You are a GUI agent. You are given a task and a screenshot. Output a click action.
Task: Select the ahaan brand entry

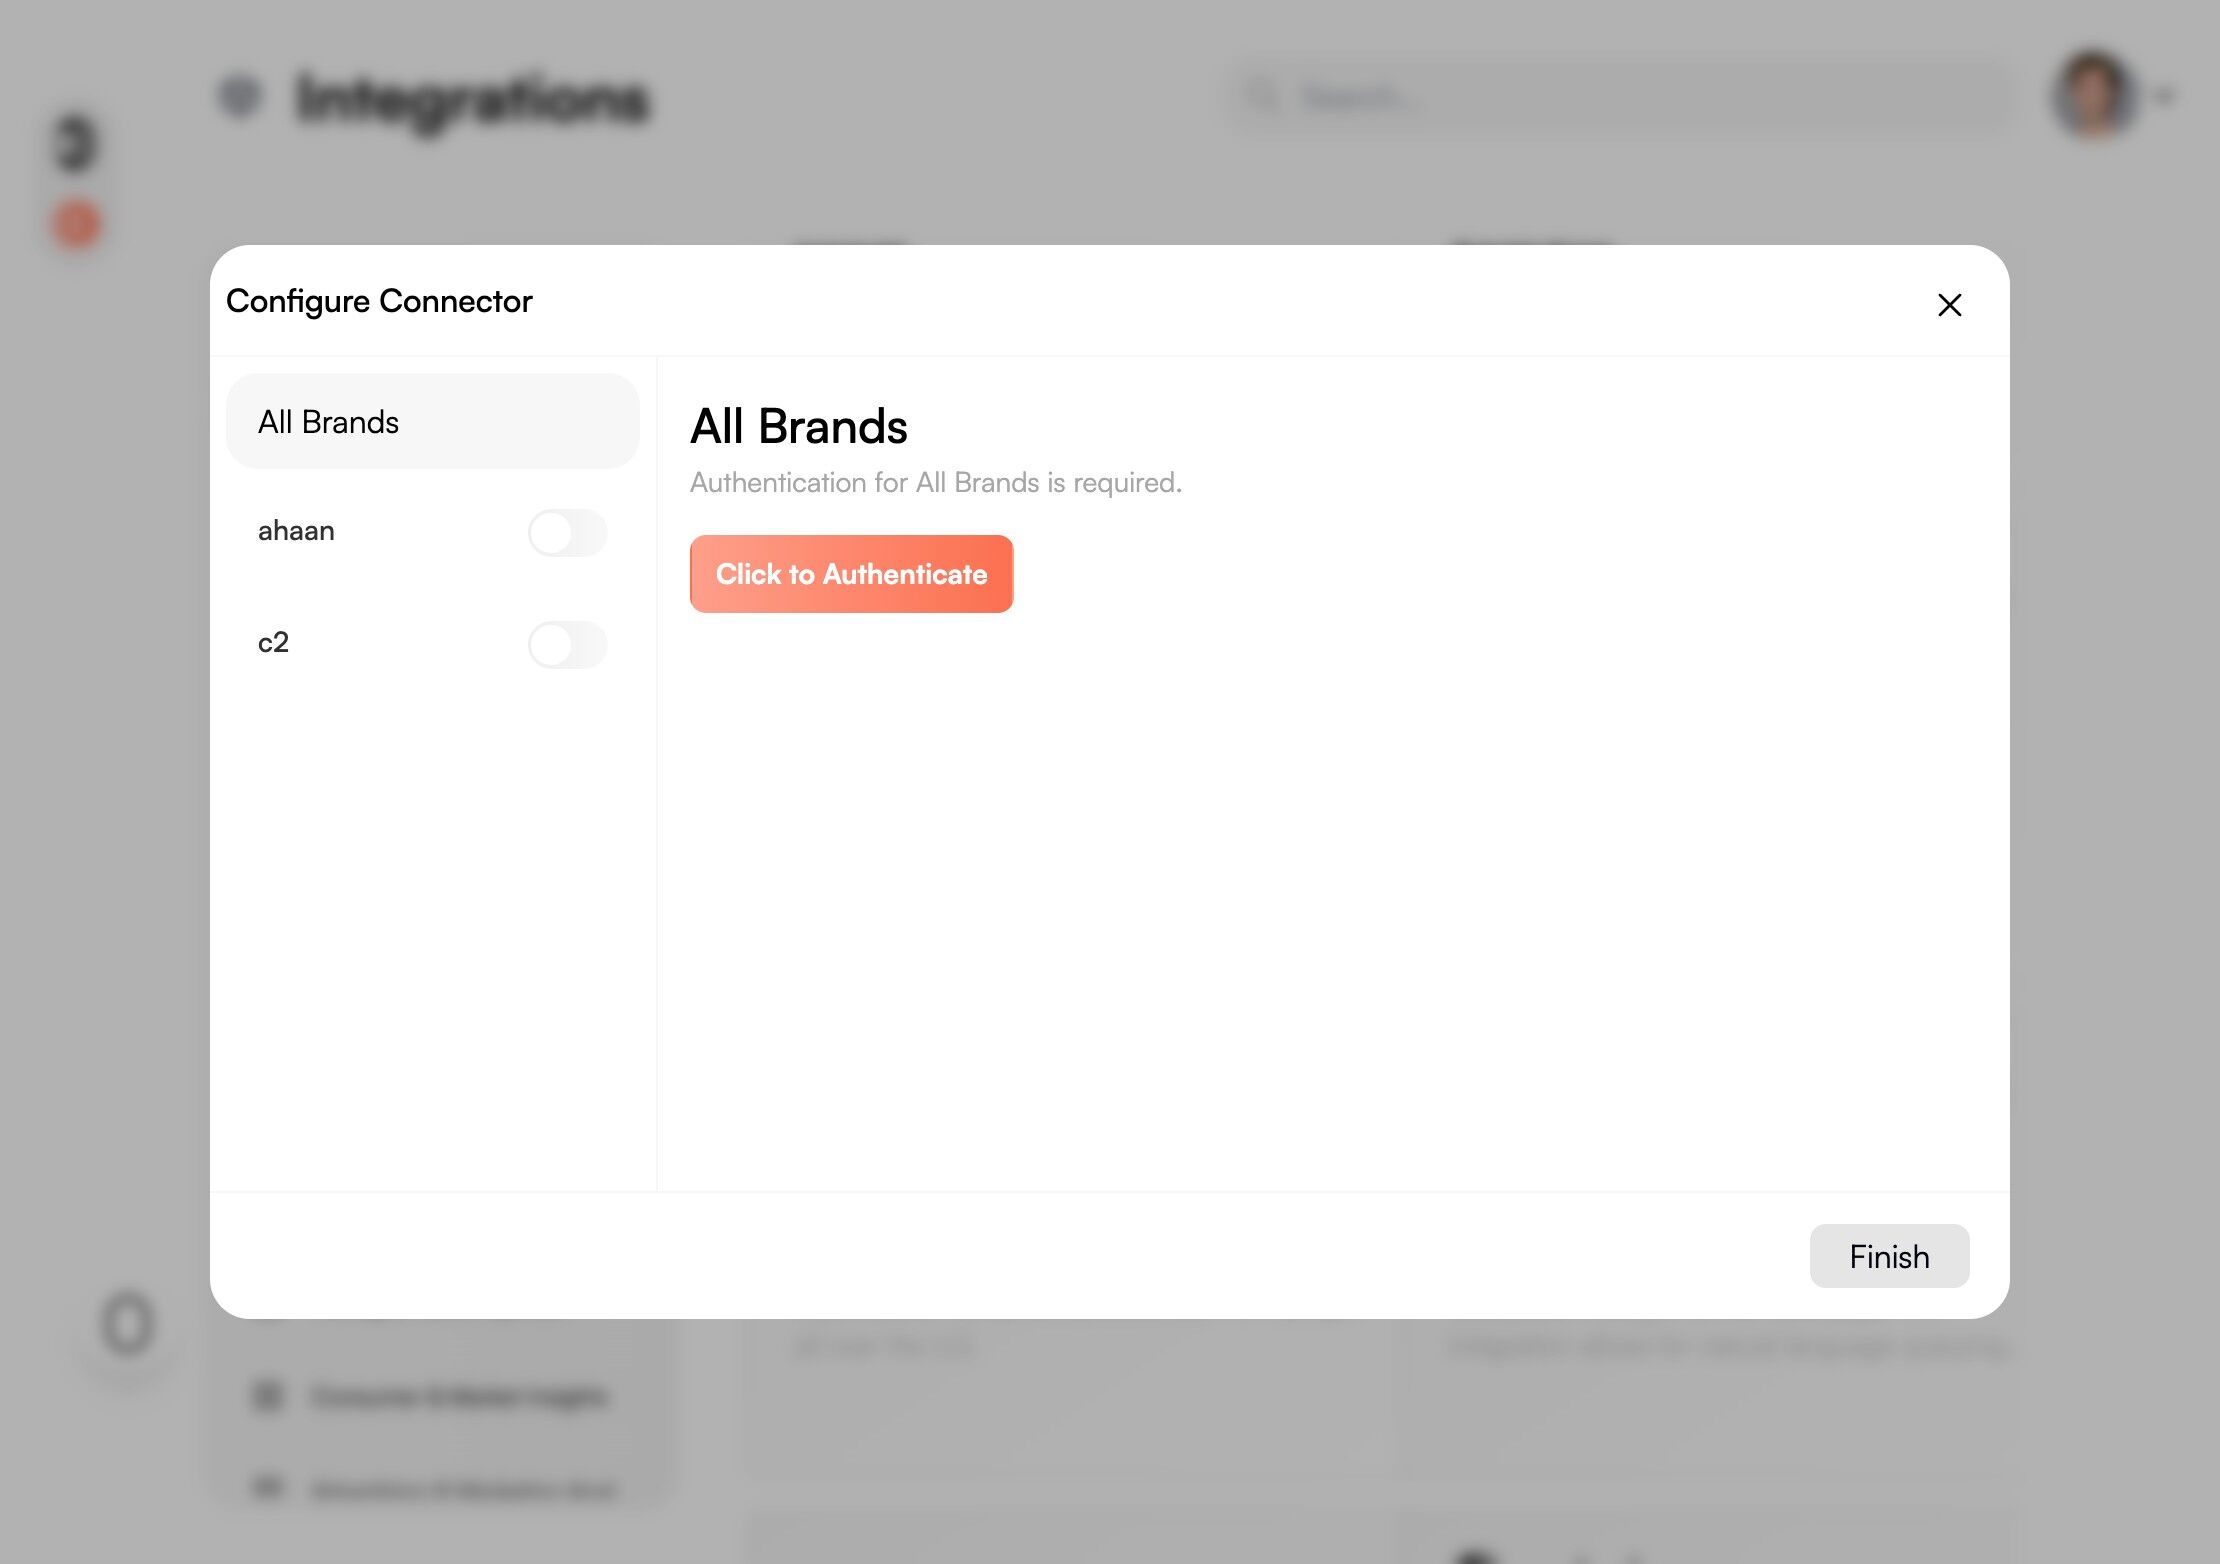pos(296,531)
